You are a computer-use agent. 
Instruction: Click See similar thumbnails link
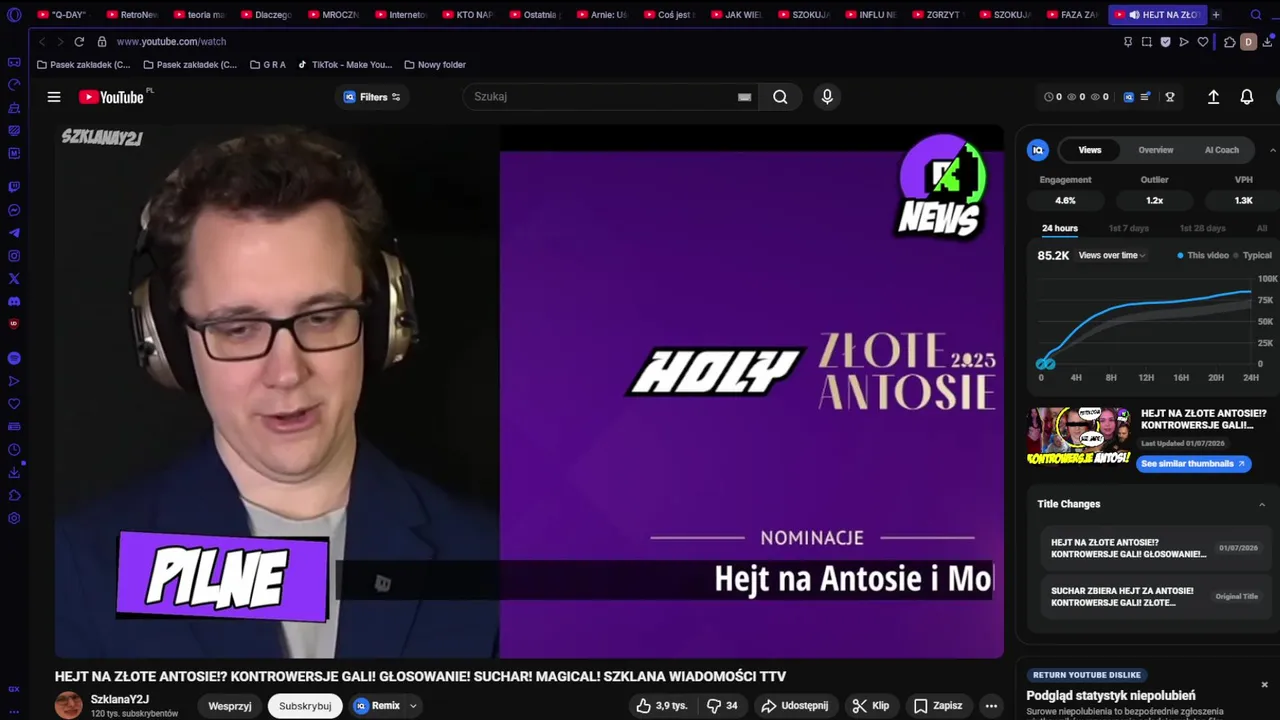[x=1192, y=463]
